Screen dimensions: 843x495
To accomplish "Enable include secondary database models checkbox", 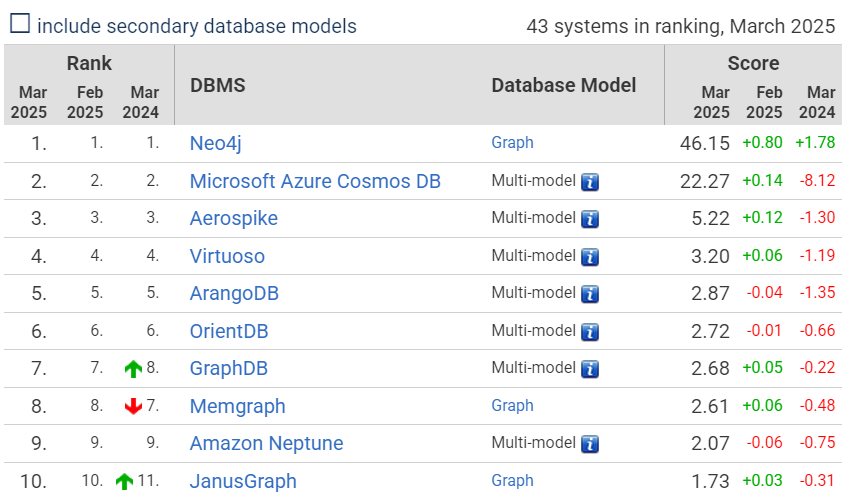I will point(19,25).
